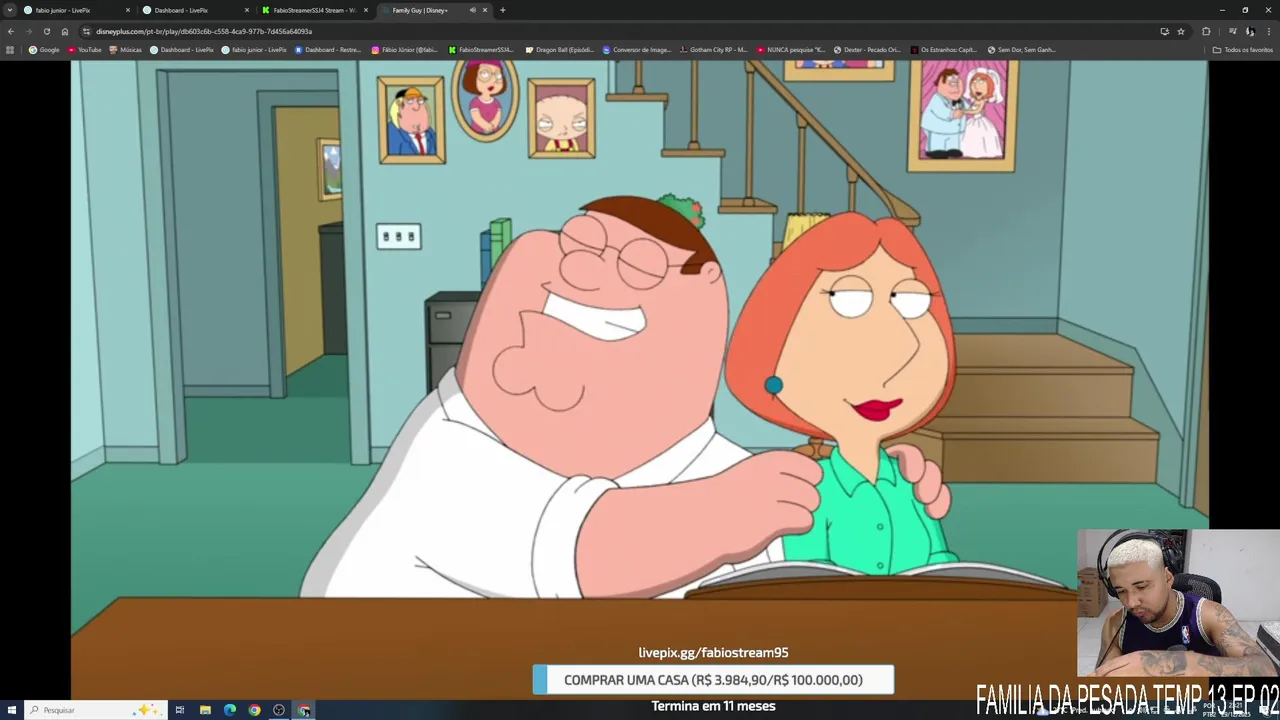
Task: Open the 'Sem Dor, Sem Ganh...' bookmark
Action: click(1021, 49)
